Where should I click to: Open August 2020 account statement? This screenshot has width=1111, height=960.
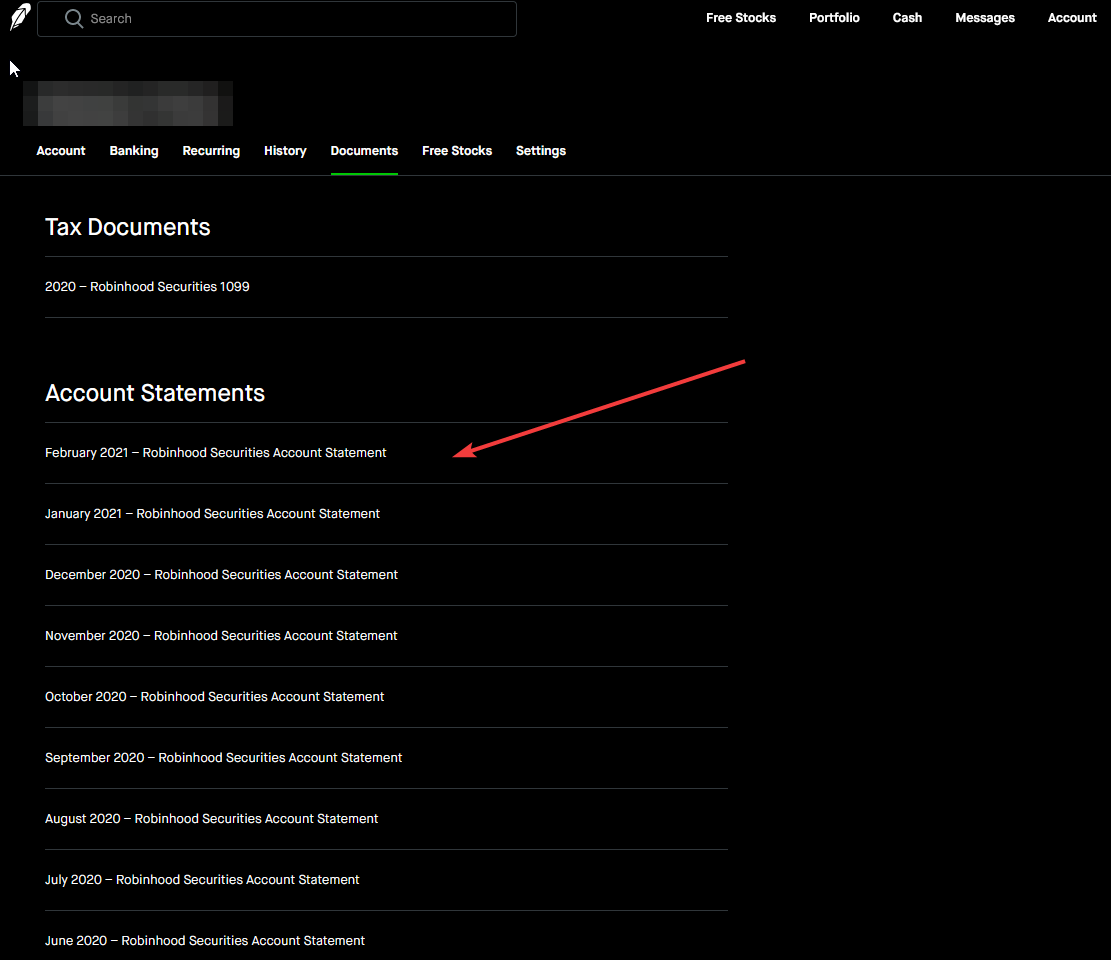pos(211,818)
